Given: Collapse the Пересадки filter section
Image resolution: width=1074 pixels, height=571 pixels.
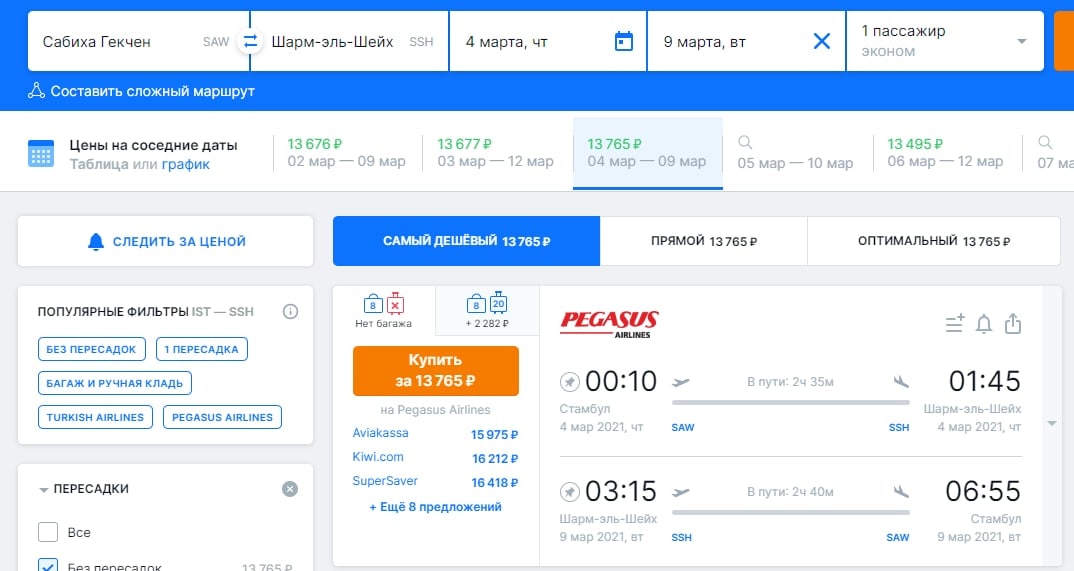Looking at the screenshot, I should (x=44, y=490).
